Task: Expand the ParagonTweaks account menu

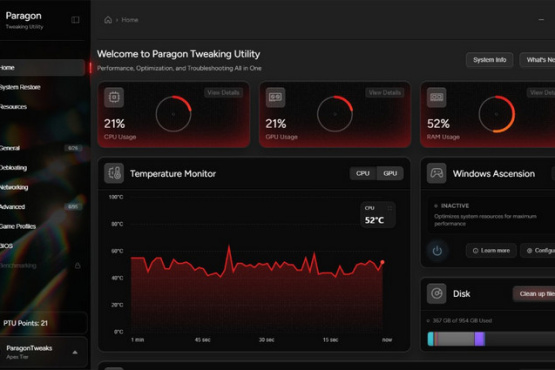Action: tap(75, 352)
